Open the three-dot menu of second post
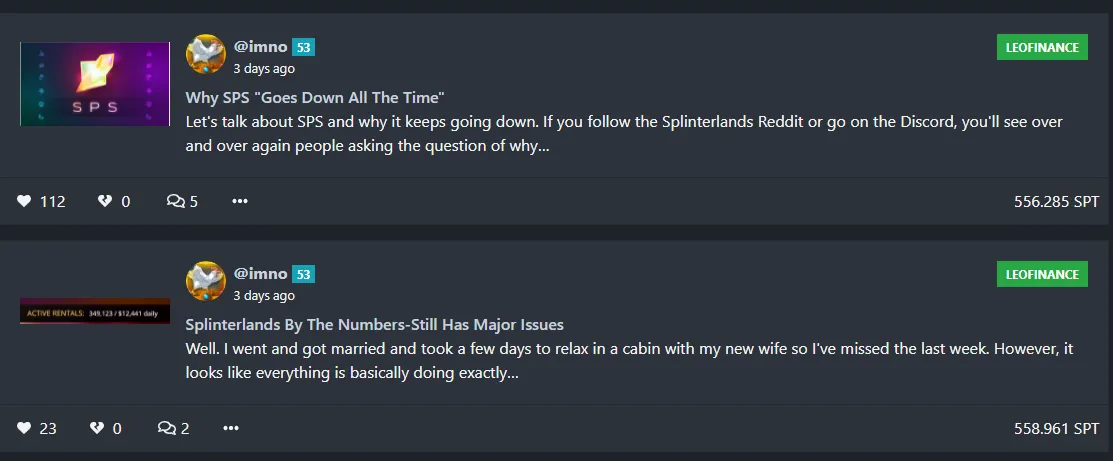The height and width of the screenshot is (461, 1113). [x=231, y=428]
